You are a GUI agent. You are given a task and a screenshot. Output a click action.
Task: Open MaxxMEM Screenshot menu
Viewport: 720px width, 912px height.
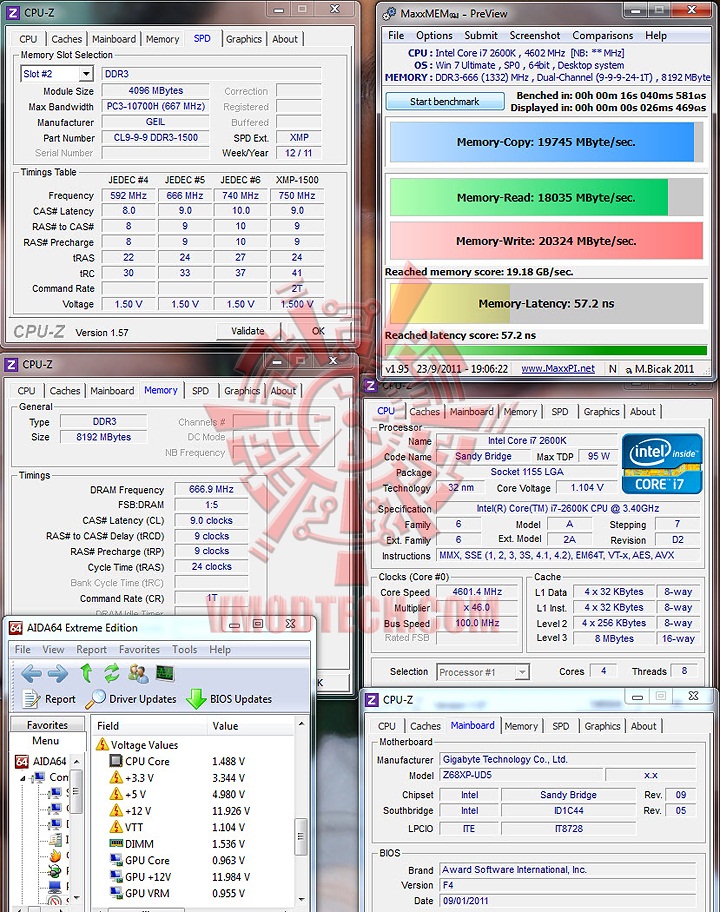(x=535, y=35)
